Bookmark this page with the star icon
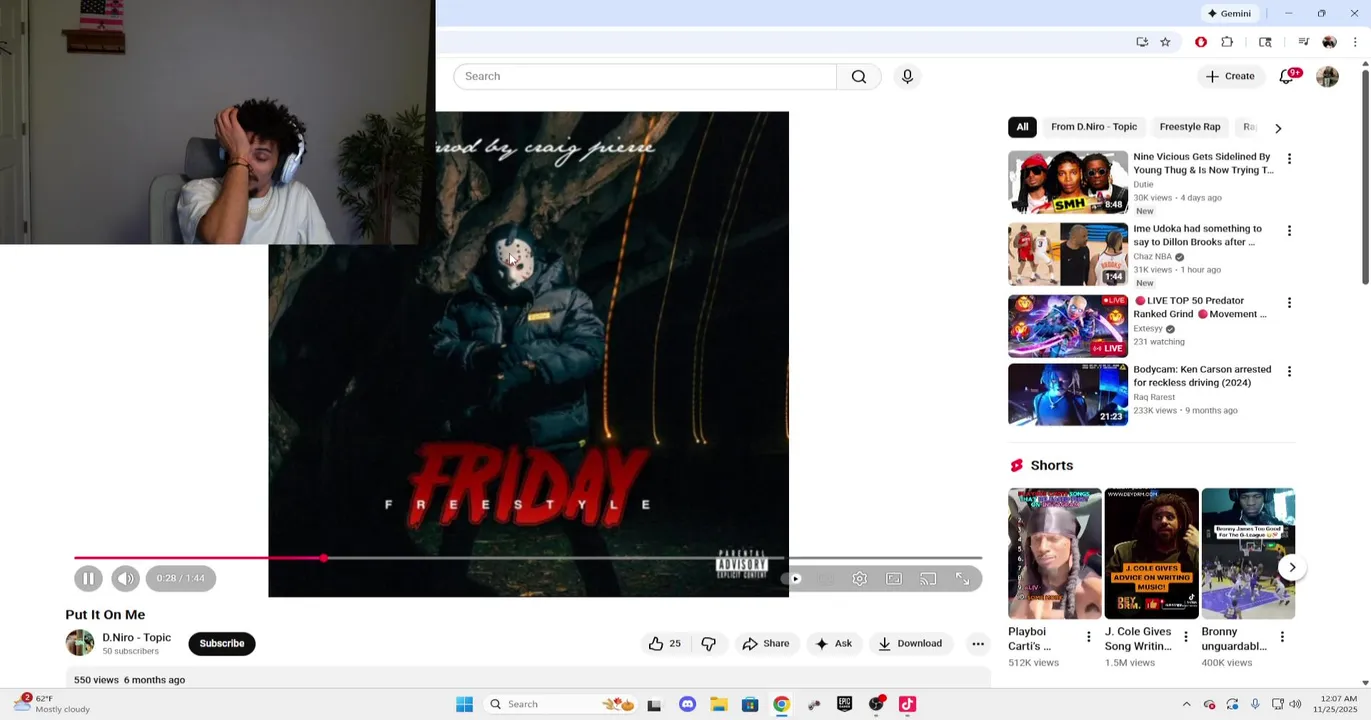 [x=1165, y=42]
